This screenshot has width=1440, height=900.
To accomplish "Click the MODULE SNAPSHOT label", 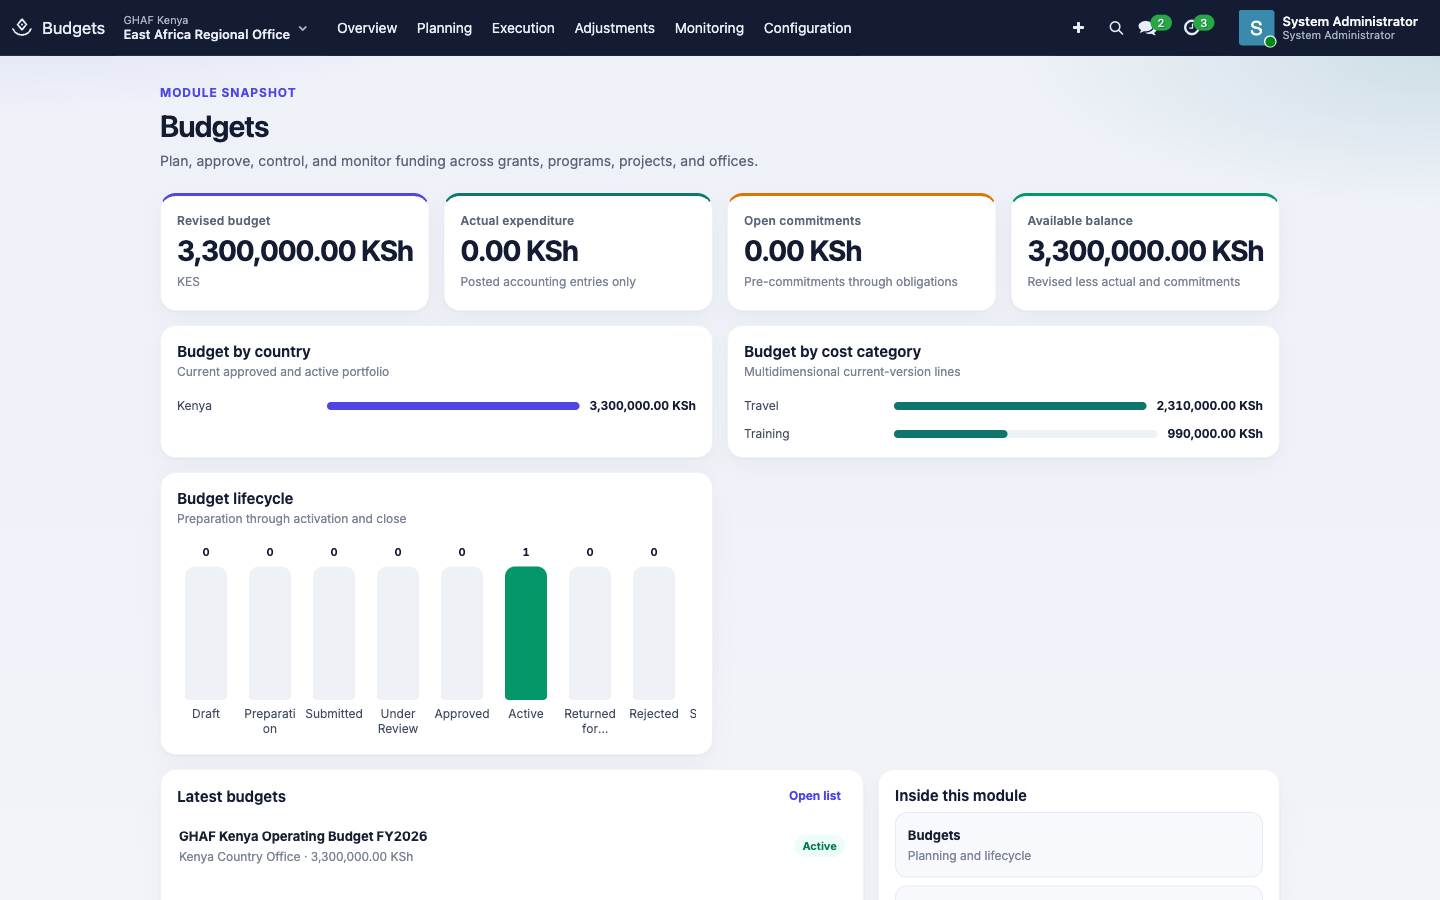I will coord(228,93).
